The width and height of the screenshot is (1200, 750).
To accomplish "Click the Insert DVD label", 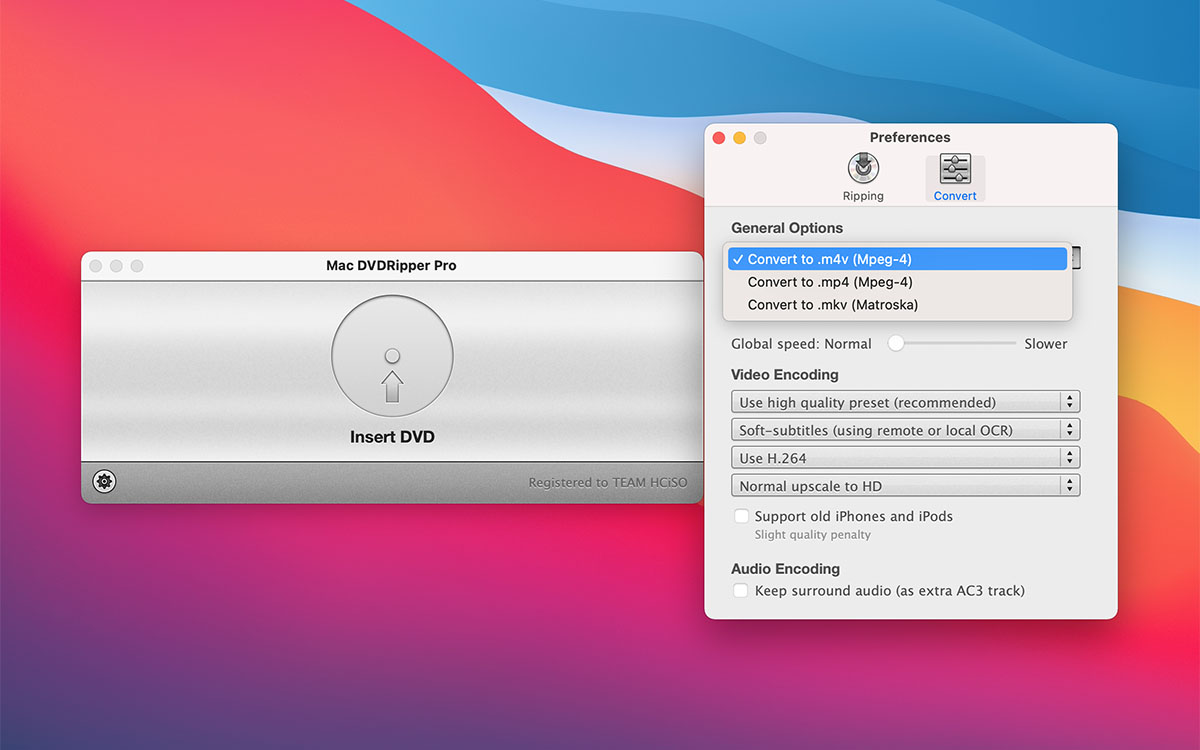I will tap(392, 437).
